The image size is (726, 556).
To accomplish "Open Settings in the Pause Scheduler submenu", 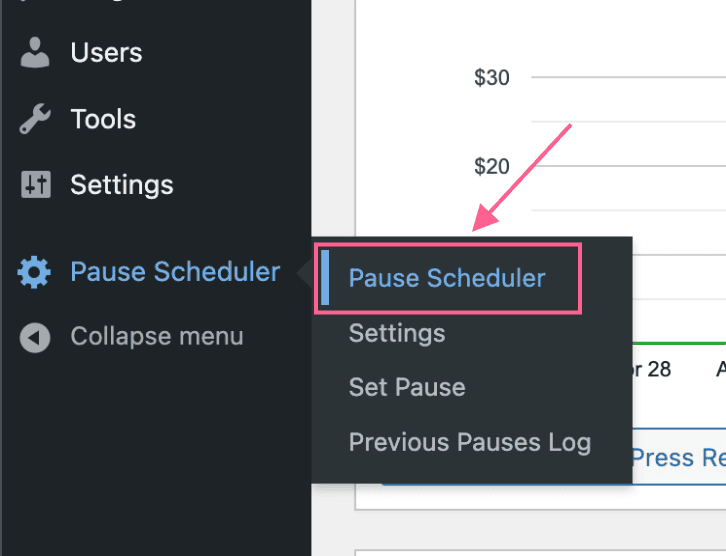I will (397, 333).
